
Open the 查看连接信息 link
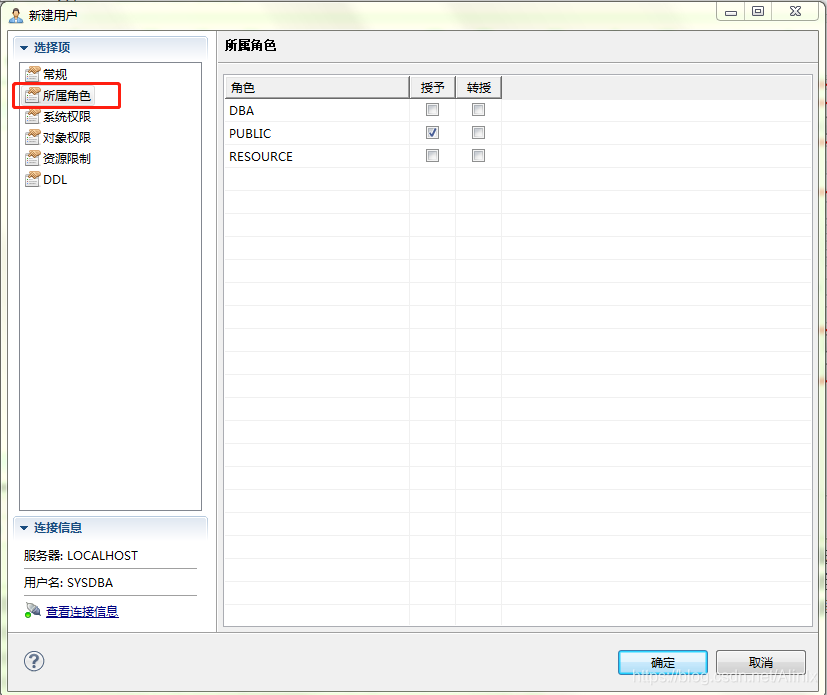82,611
